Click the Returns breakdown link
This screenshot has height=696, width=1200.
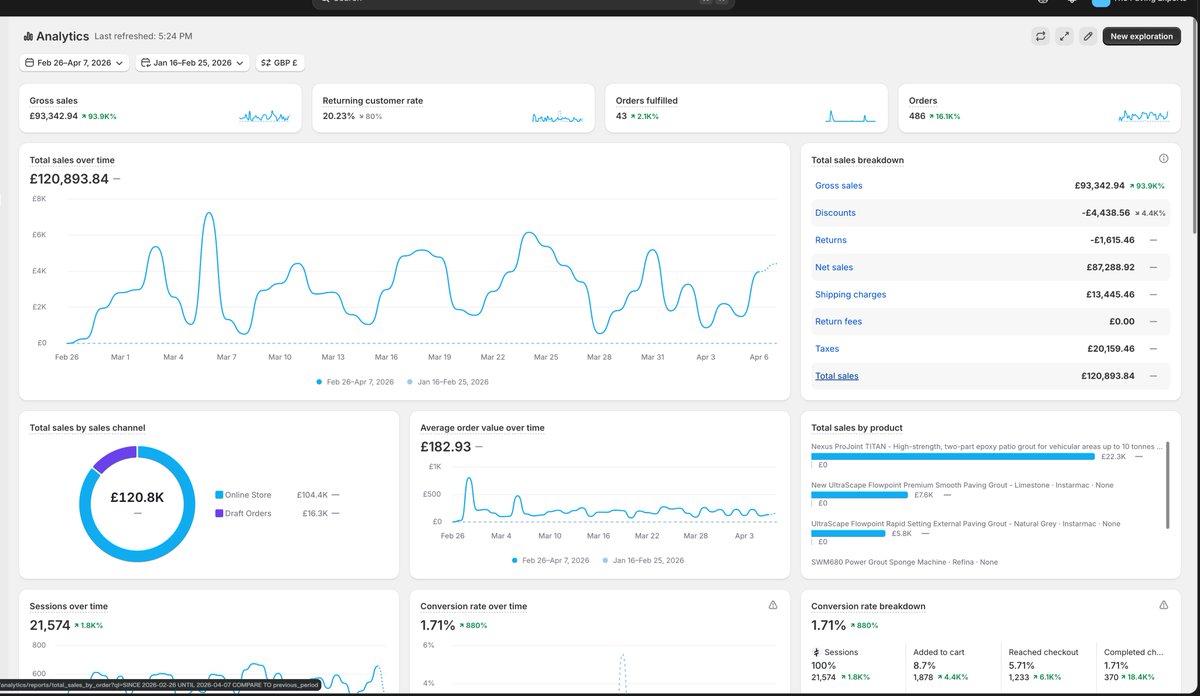831,240
